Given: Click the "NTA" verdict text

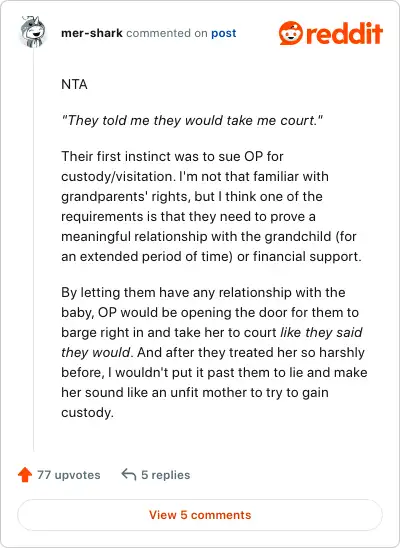Looking at the screenshot, I should [x=74, y=85].
